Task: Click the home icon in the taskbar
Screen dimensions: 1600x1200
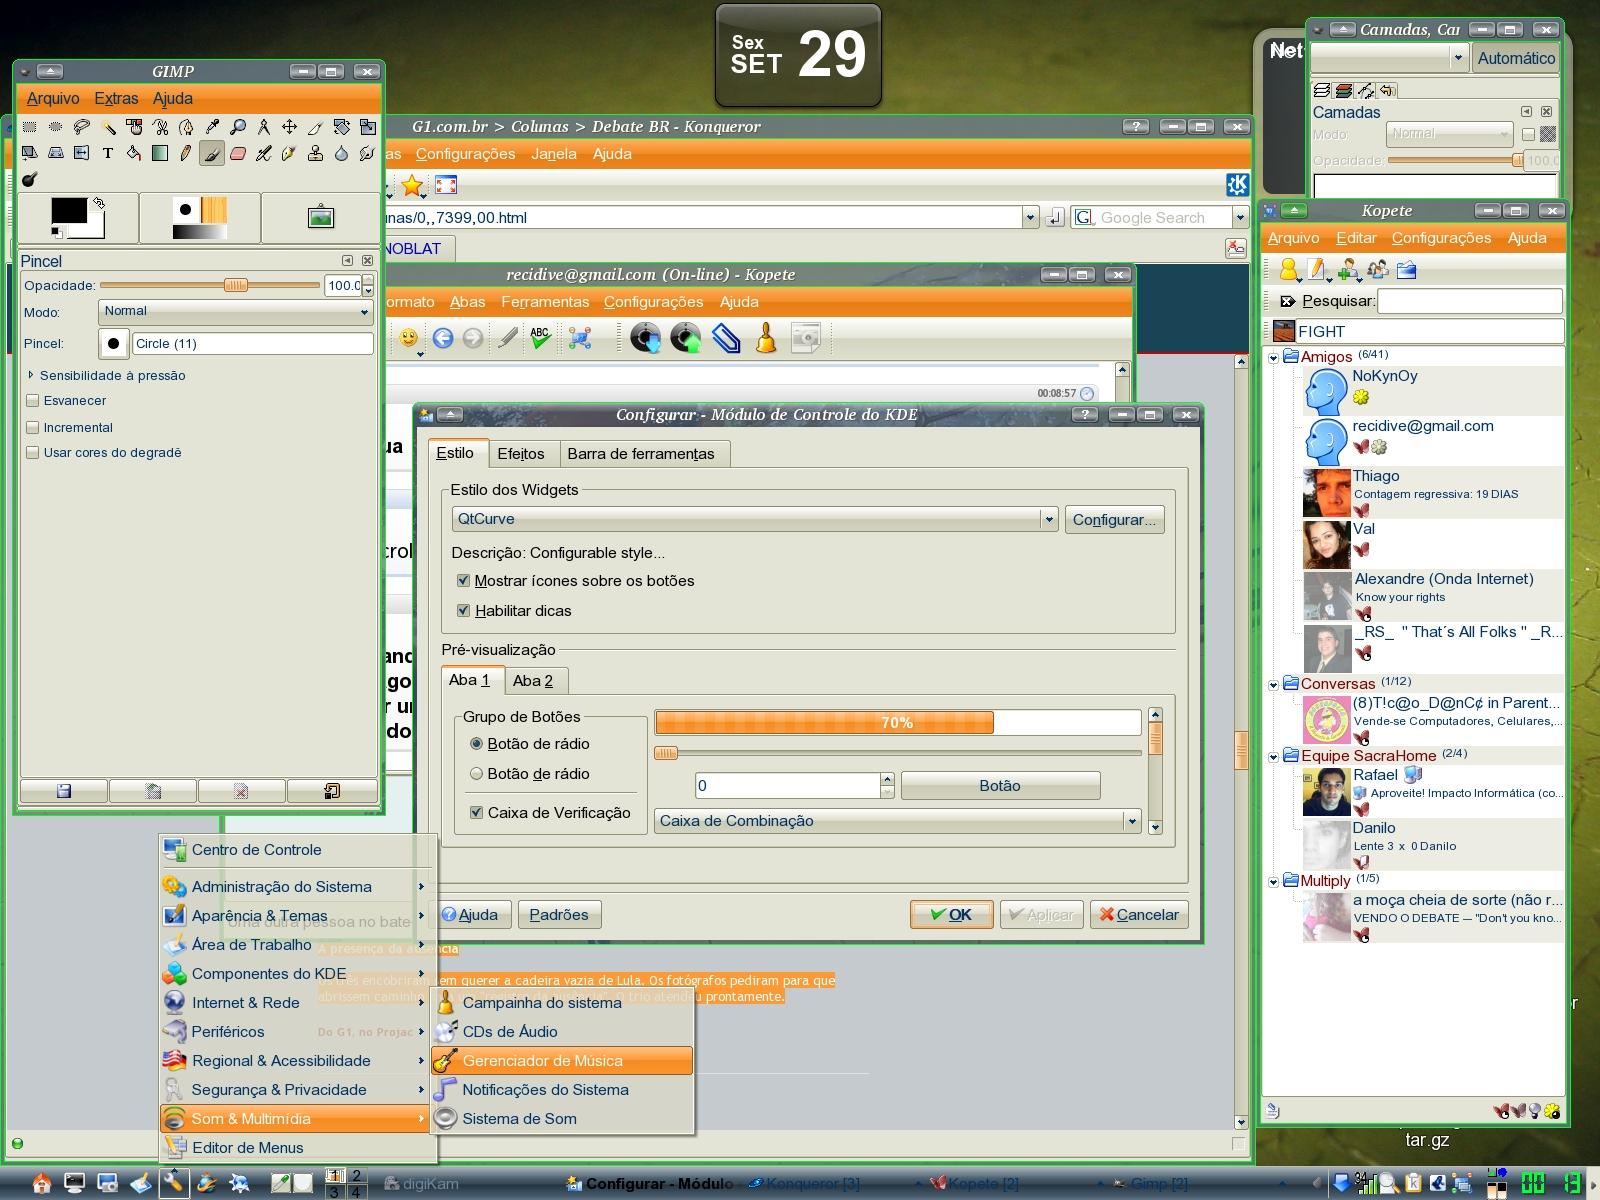Action: coord(41,1184)
